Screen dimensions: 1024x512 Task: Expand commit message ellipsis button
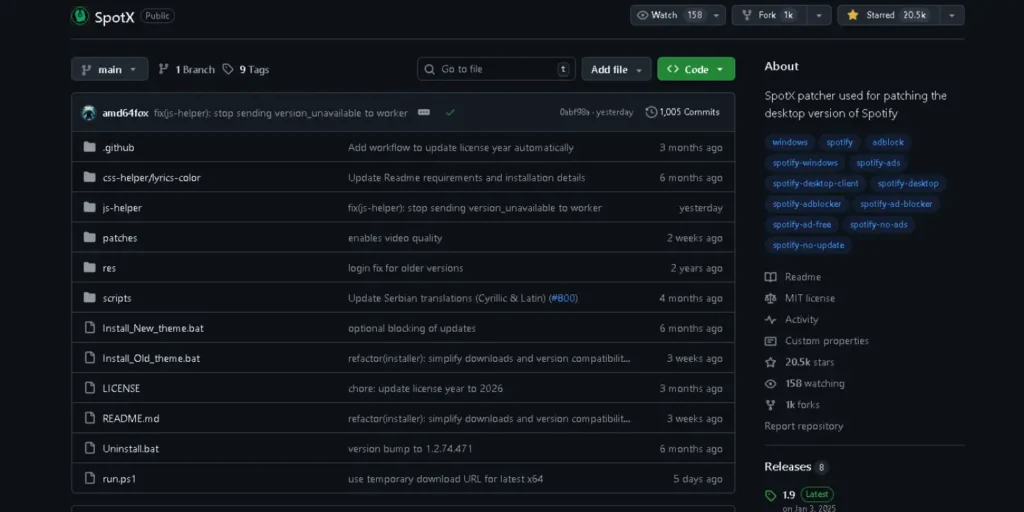(424, 112)
